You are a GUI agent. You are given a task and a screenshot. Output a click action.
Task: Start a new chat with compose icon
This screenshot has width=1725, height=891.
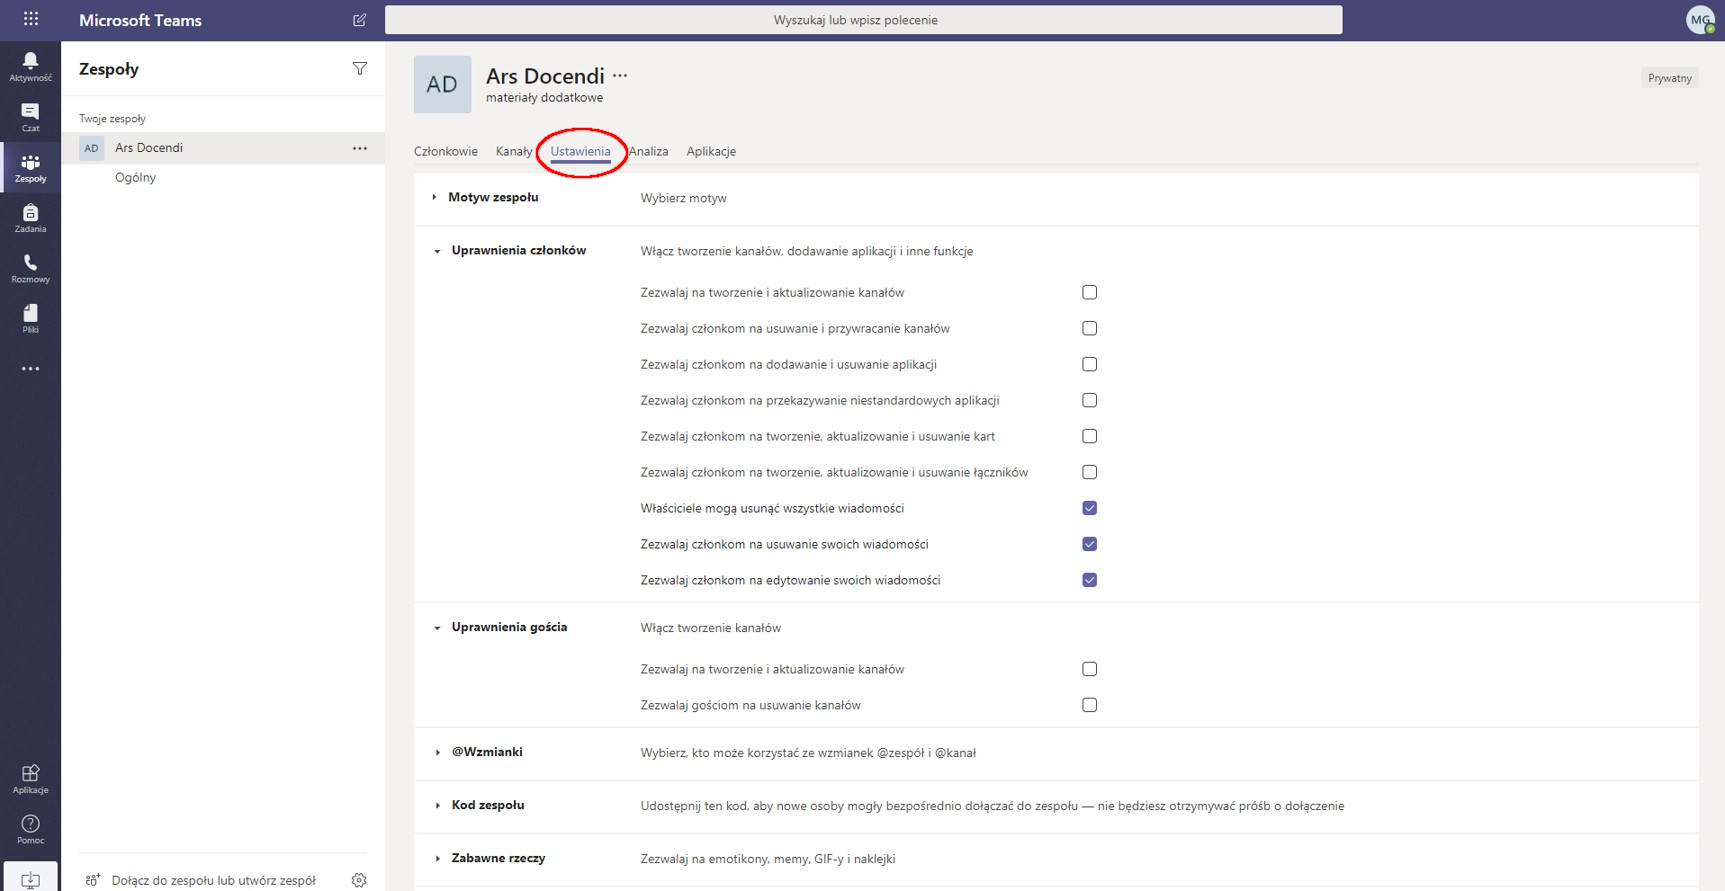click(x=360, y=20)
